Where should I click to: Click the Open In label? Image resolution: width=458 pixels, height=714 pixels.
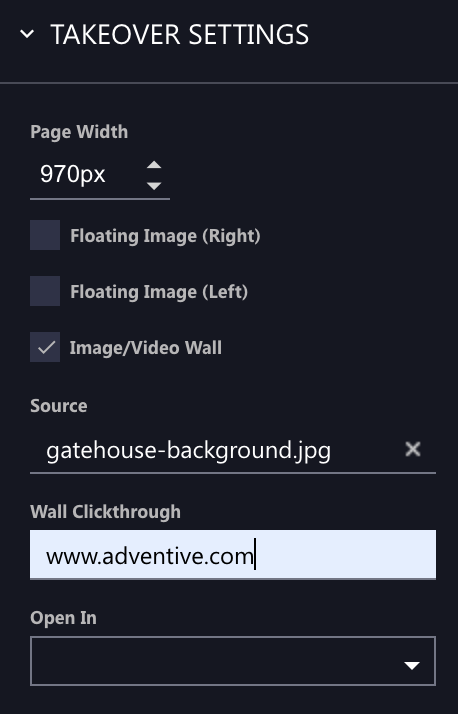pyautogui.click(x=63, y=618)
